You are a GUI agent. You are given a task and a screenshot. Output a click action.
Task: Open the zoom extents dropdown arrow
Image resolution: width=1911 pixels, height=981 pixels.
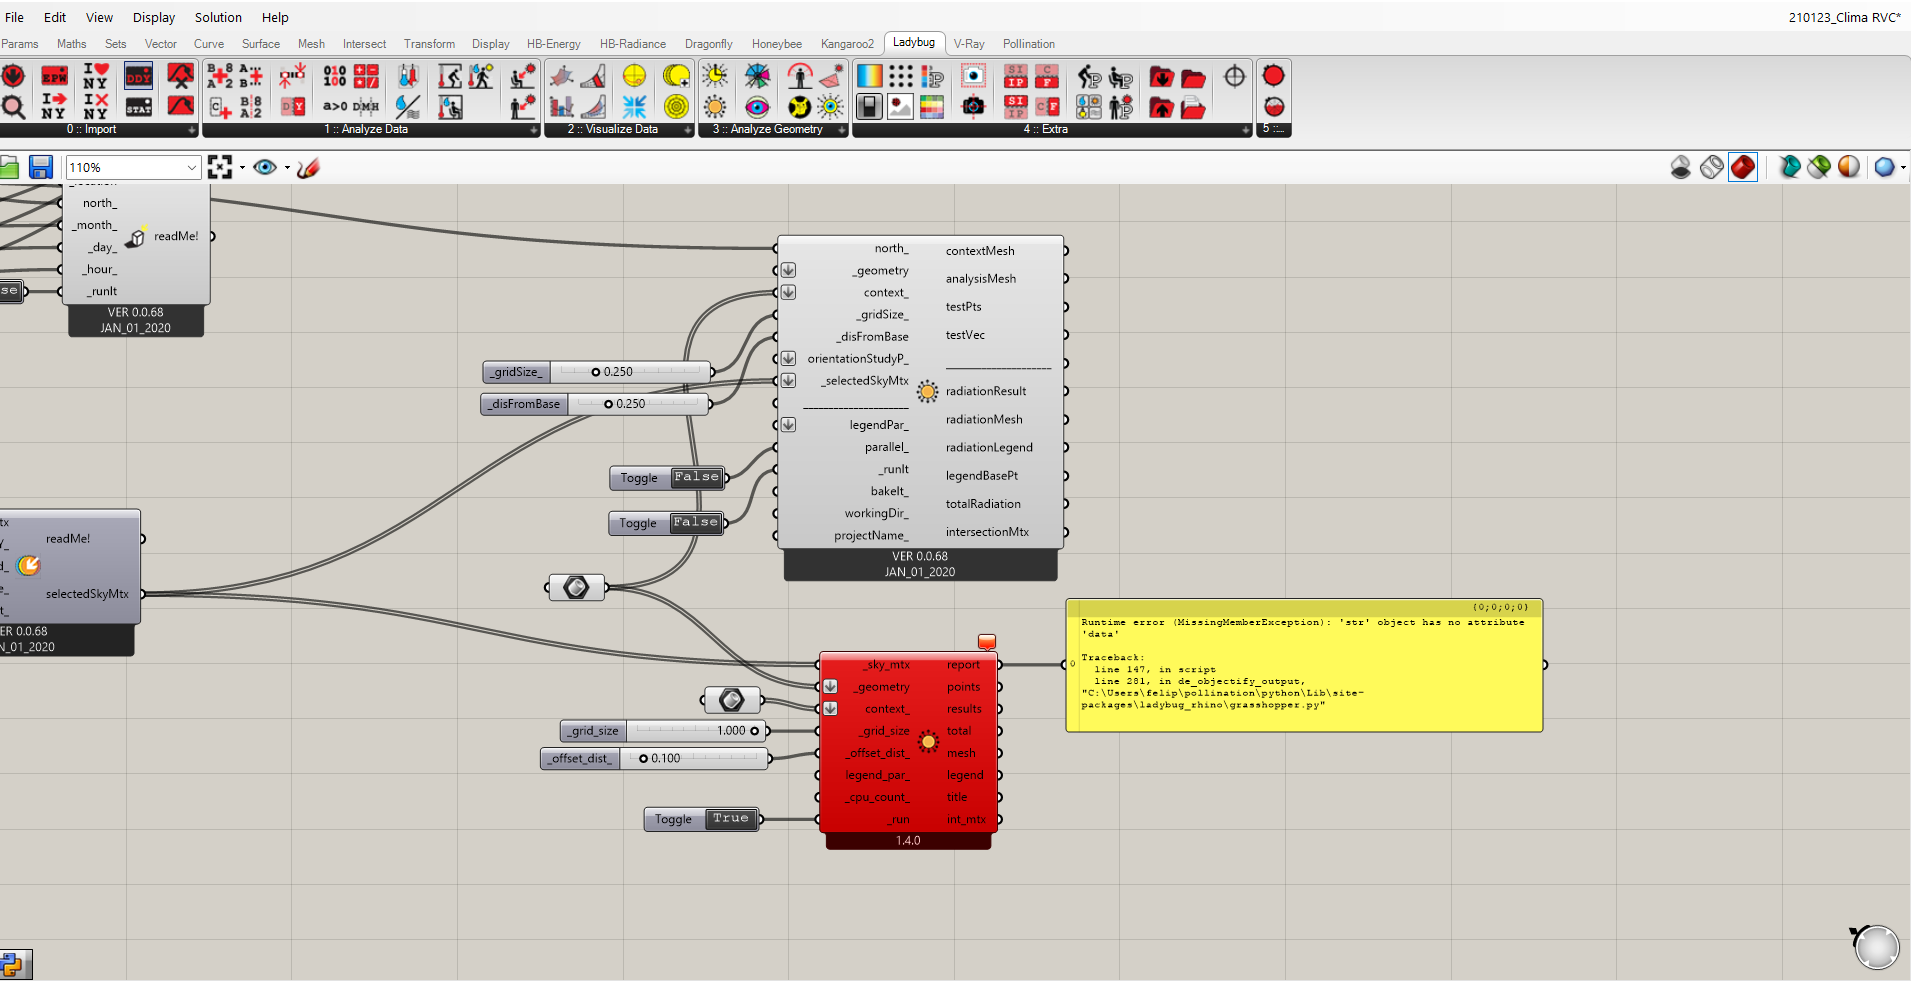pos(242,168)
